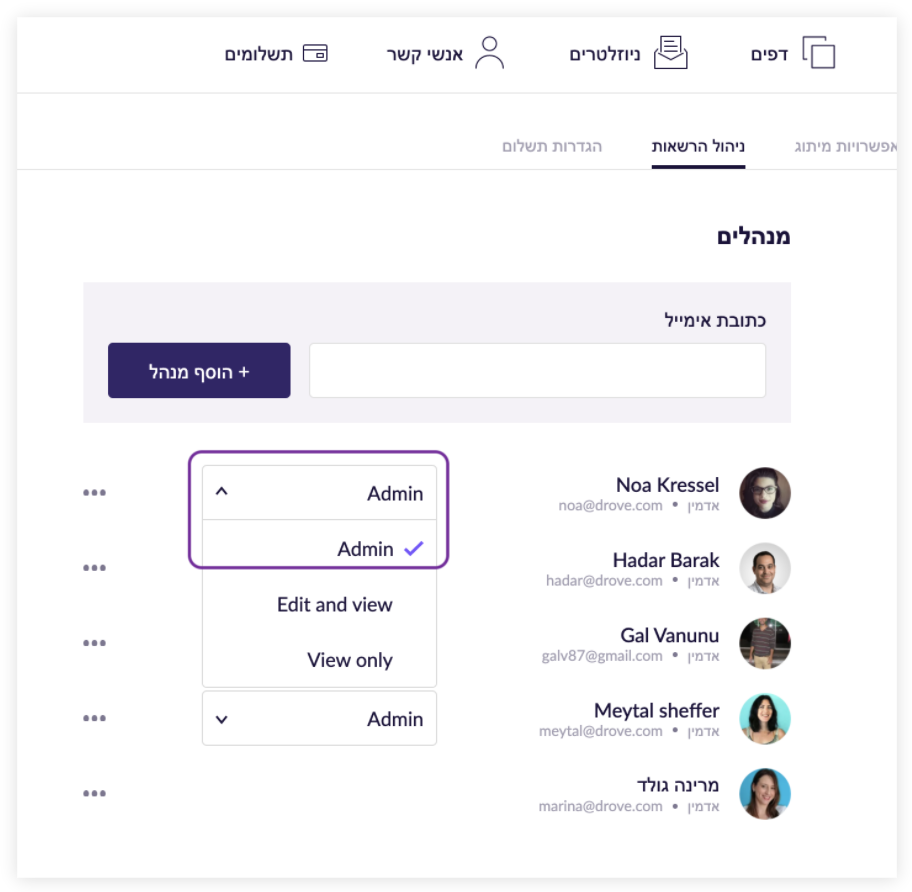Click the הוסף מנהל button

199,371
